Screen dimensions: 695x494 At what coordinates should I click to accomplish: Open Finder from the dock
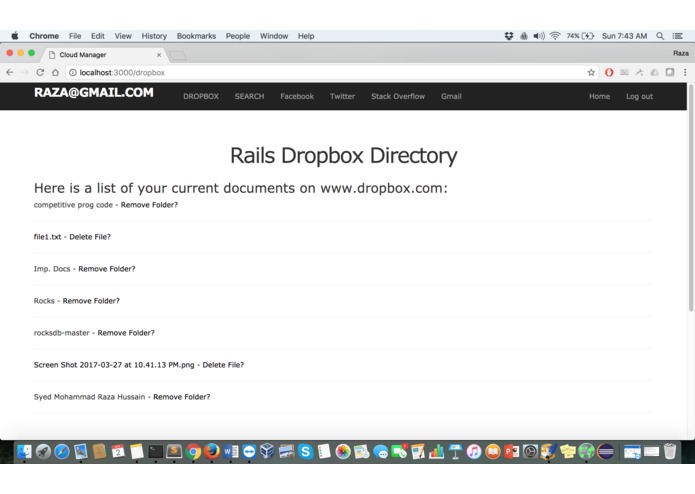point(24,451)
